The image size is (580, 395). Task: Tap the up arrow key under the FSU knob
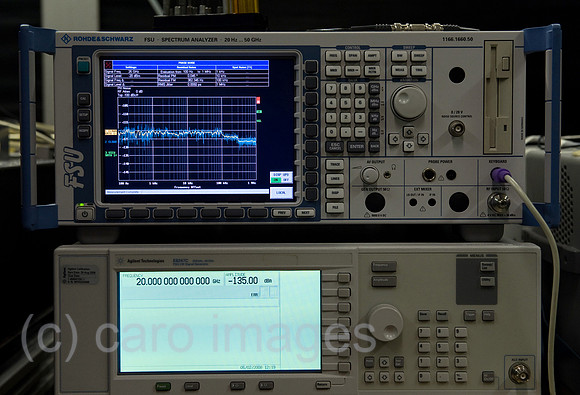[408, 132]
